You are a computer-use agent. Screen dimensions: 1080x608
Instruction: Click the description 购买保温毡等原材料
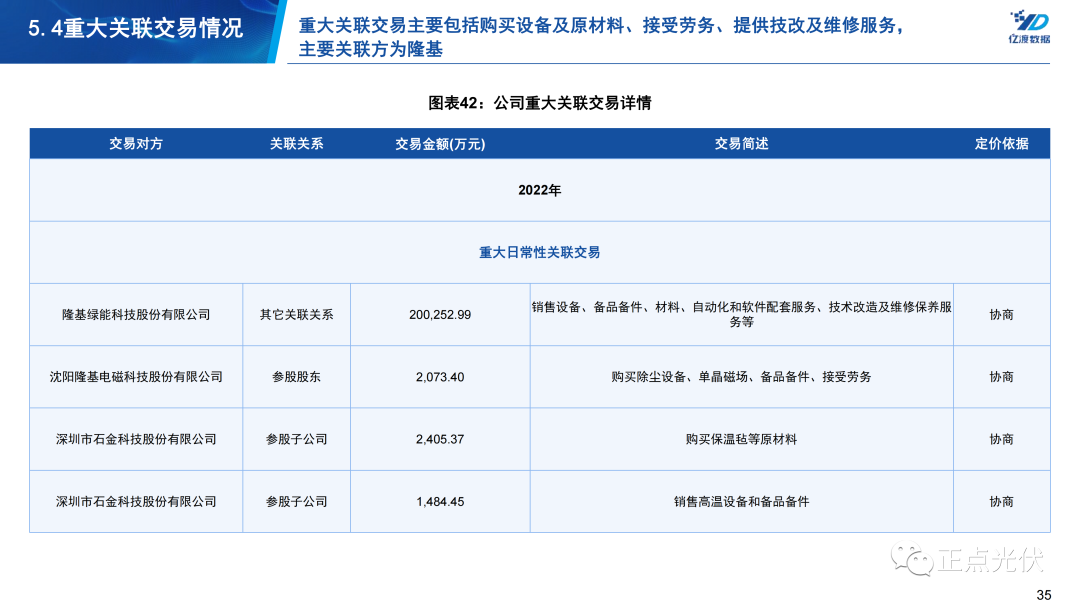(741, 439)
